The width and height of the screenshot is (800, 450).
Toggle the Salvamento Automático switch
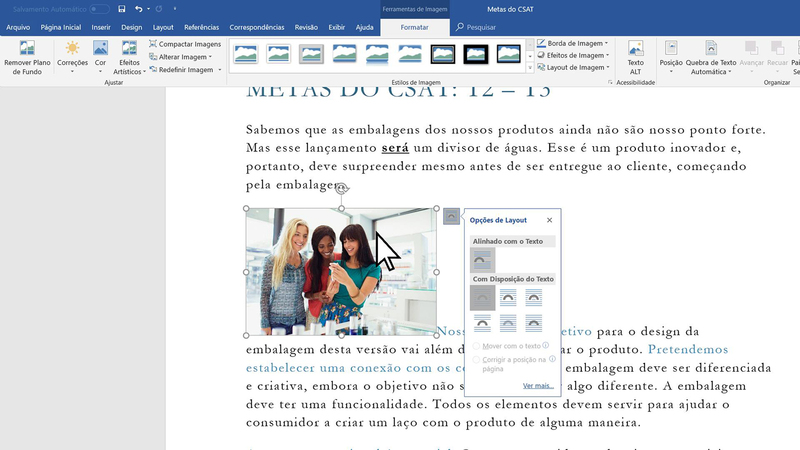[99, 9]
